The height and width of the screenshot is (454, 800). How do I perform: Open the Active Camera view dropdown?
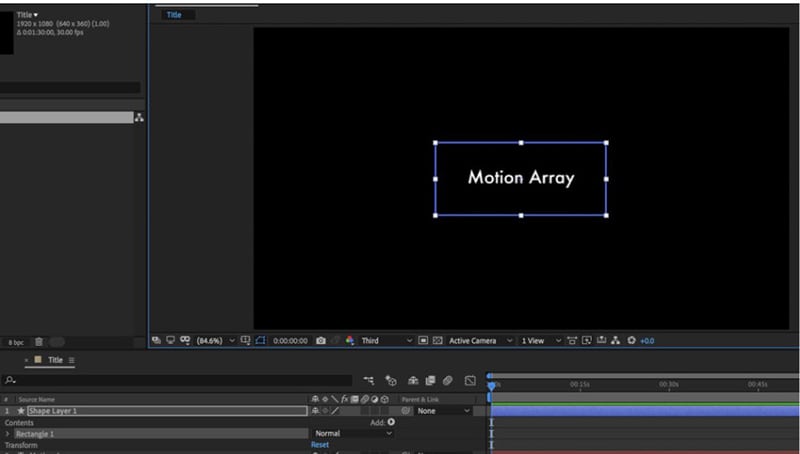pyautogui.click(x=480, y=341)
